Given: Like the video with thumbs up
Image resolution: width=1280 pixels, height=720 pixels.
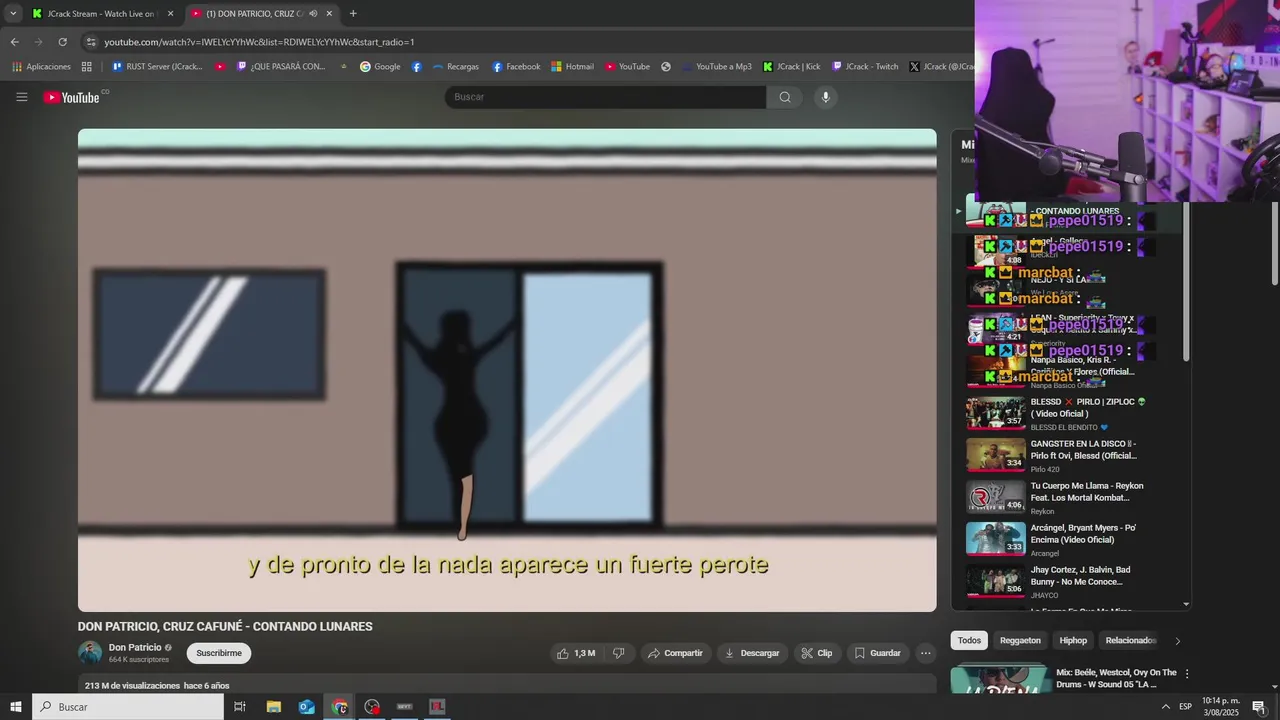Looking at the screenshot, I should pos(575,653).
